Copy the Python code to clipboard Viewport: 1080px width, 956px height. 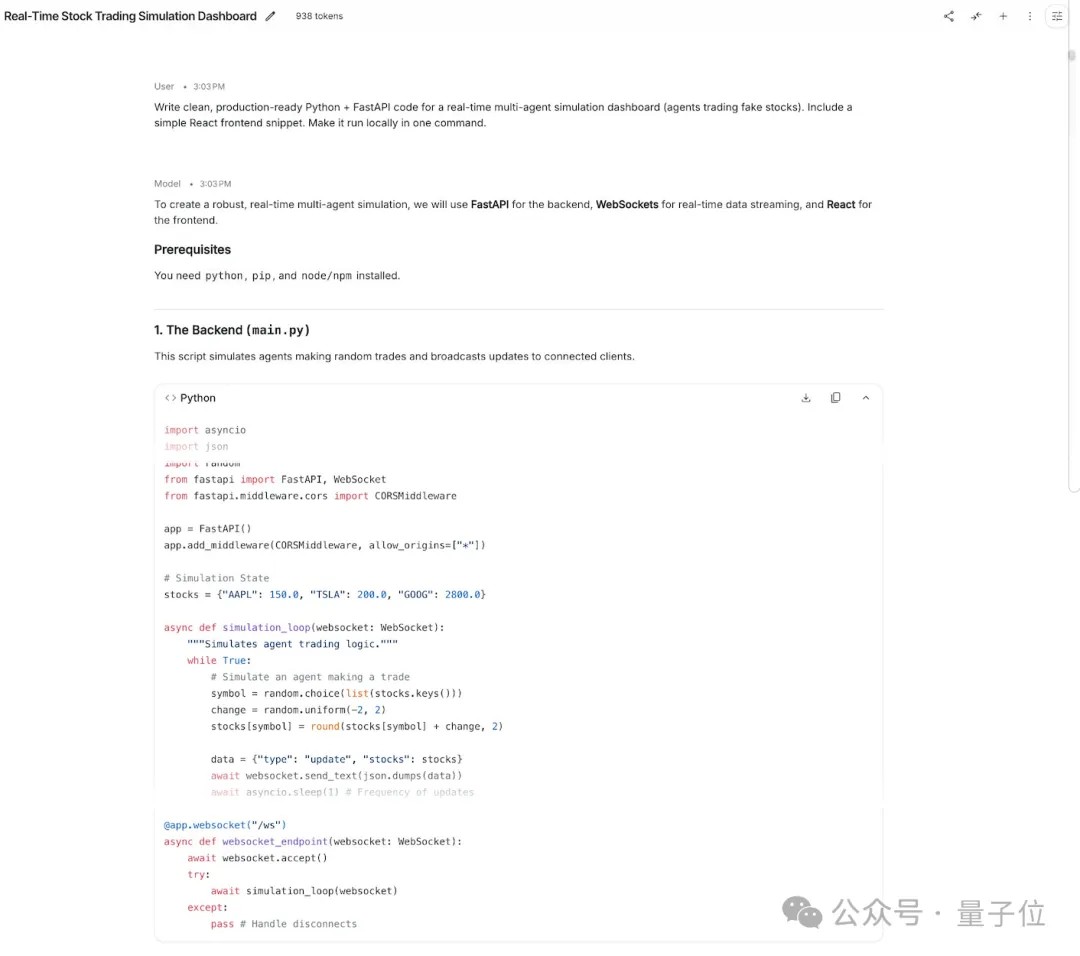coord(836,398)
